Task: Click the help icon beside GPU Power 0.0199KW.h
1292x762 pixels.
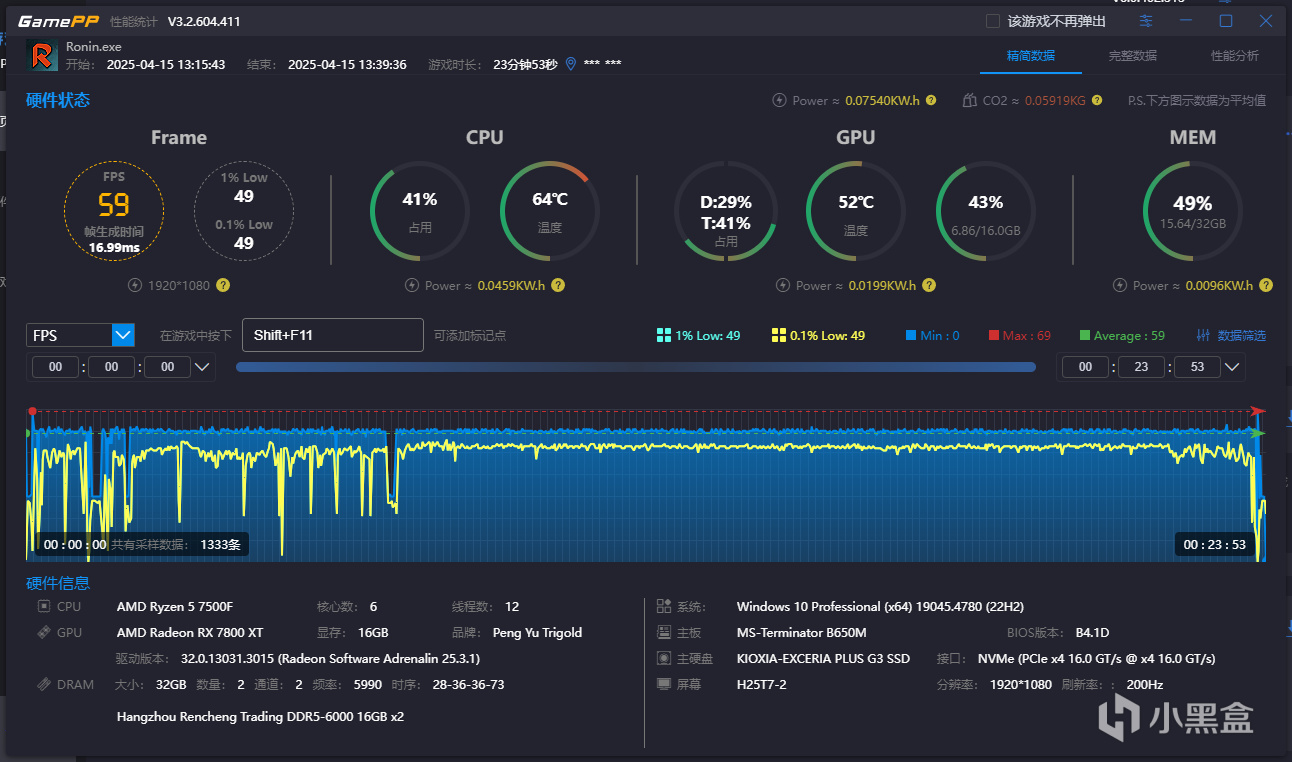Action: tap(929, 285)
